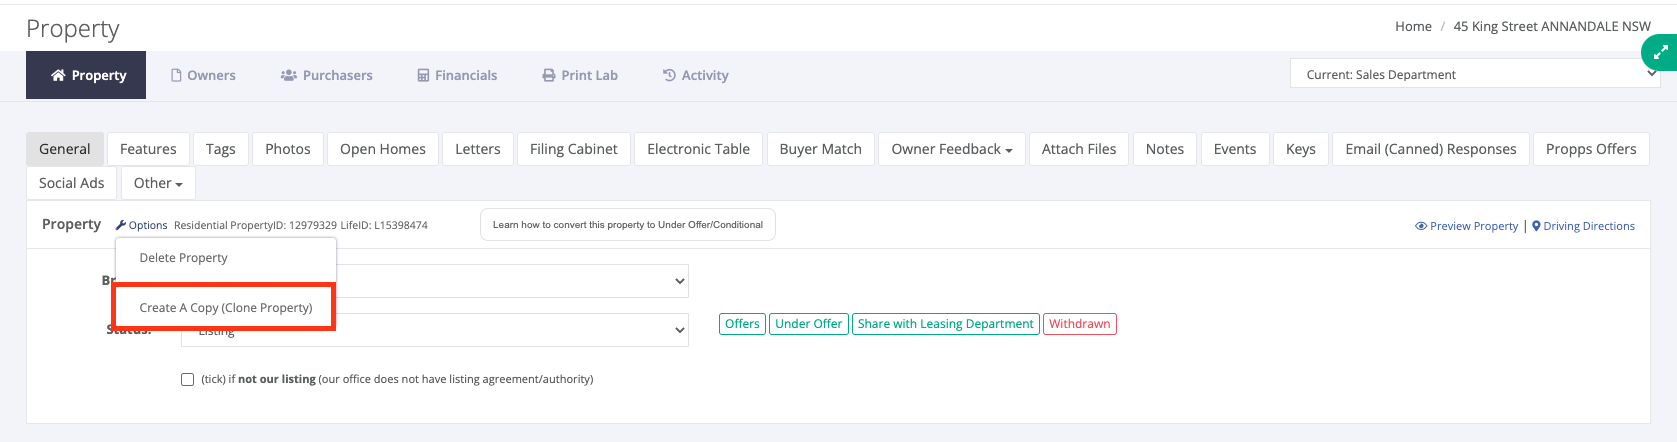Screen dimensions: 1677x442
Task: Open the Email (Canned) Responses sub-tab
Action: coord(1431,149)
